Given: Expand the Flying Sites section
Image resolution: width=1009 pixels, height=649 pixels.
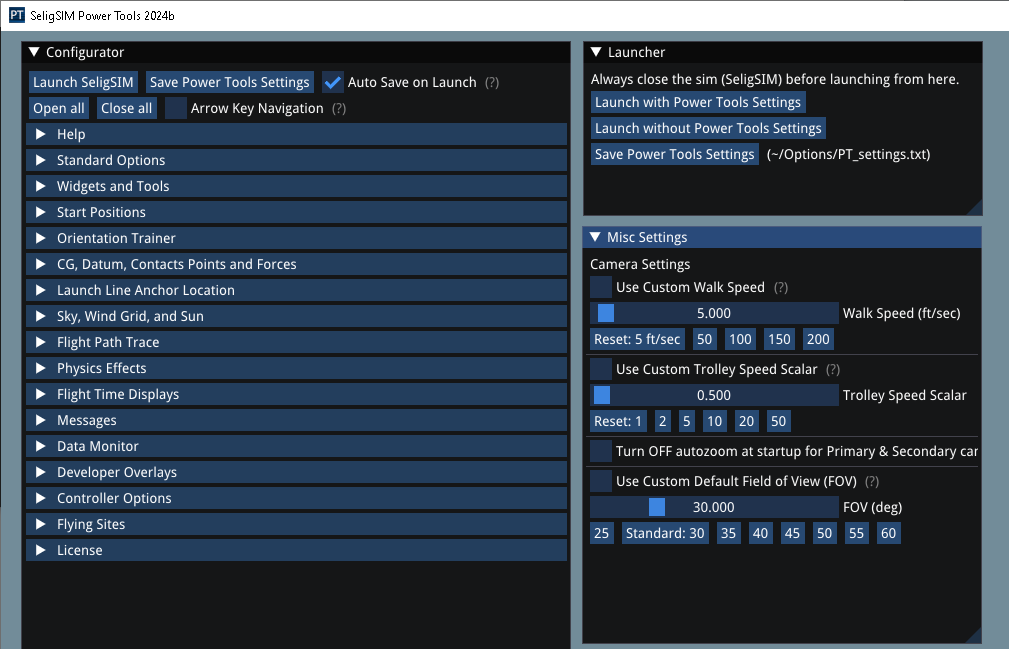Looking at the screenshot, I should 297,524.
